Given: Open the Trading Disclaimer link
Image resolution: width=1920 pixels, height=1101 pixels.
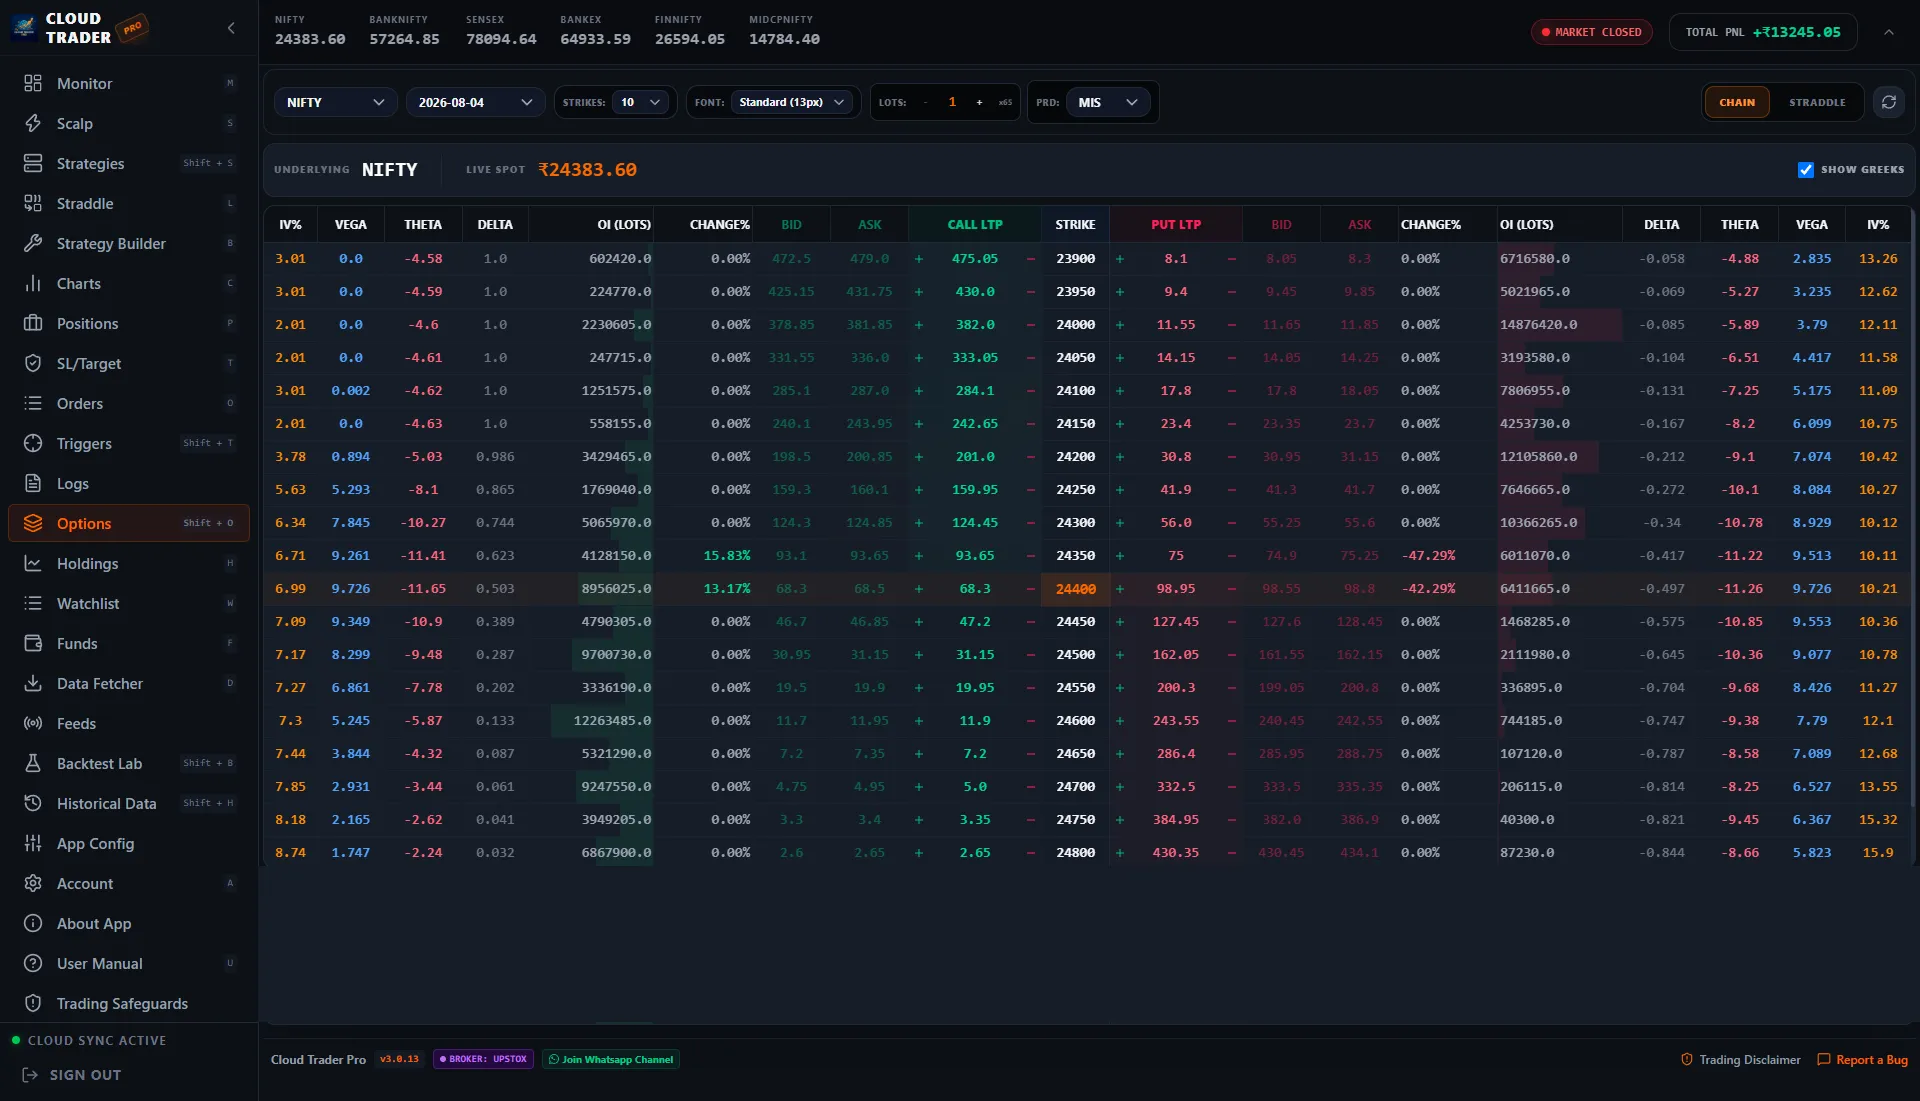Looking at the screenshot, I should [1741, 1060].
